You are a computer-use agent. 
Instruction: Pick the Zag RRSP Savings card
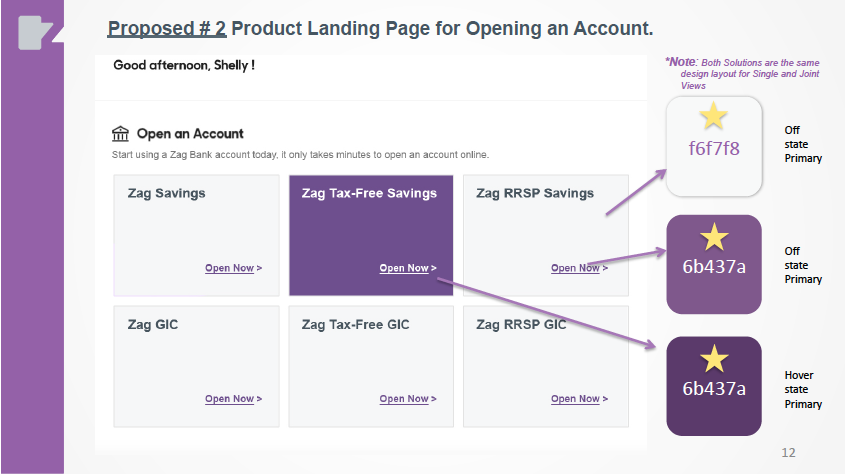tap(545, 235)
